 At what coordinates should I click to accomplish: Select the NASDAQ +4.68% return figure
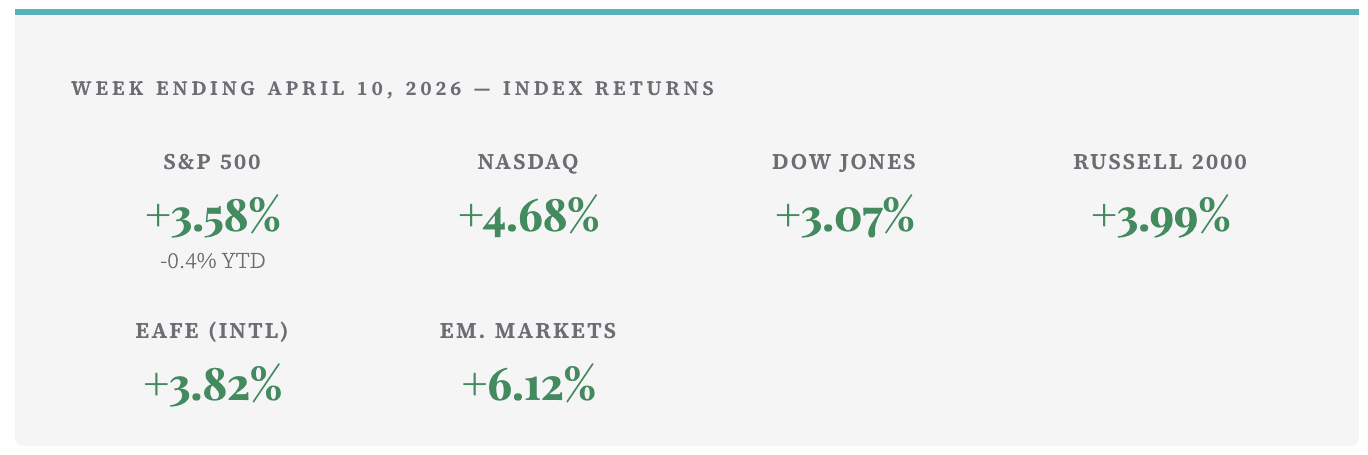528,217
